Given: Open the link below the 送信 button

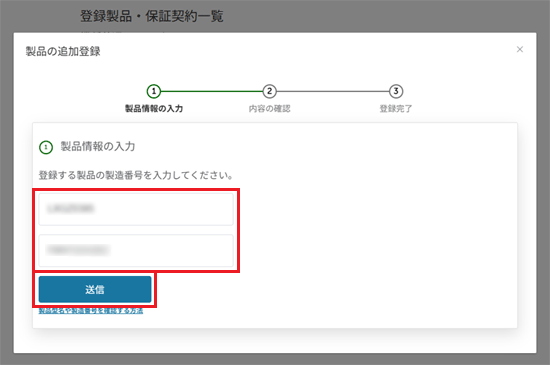Looking at the screenshot, I should click(91, 311).
